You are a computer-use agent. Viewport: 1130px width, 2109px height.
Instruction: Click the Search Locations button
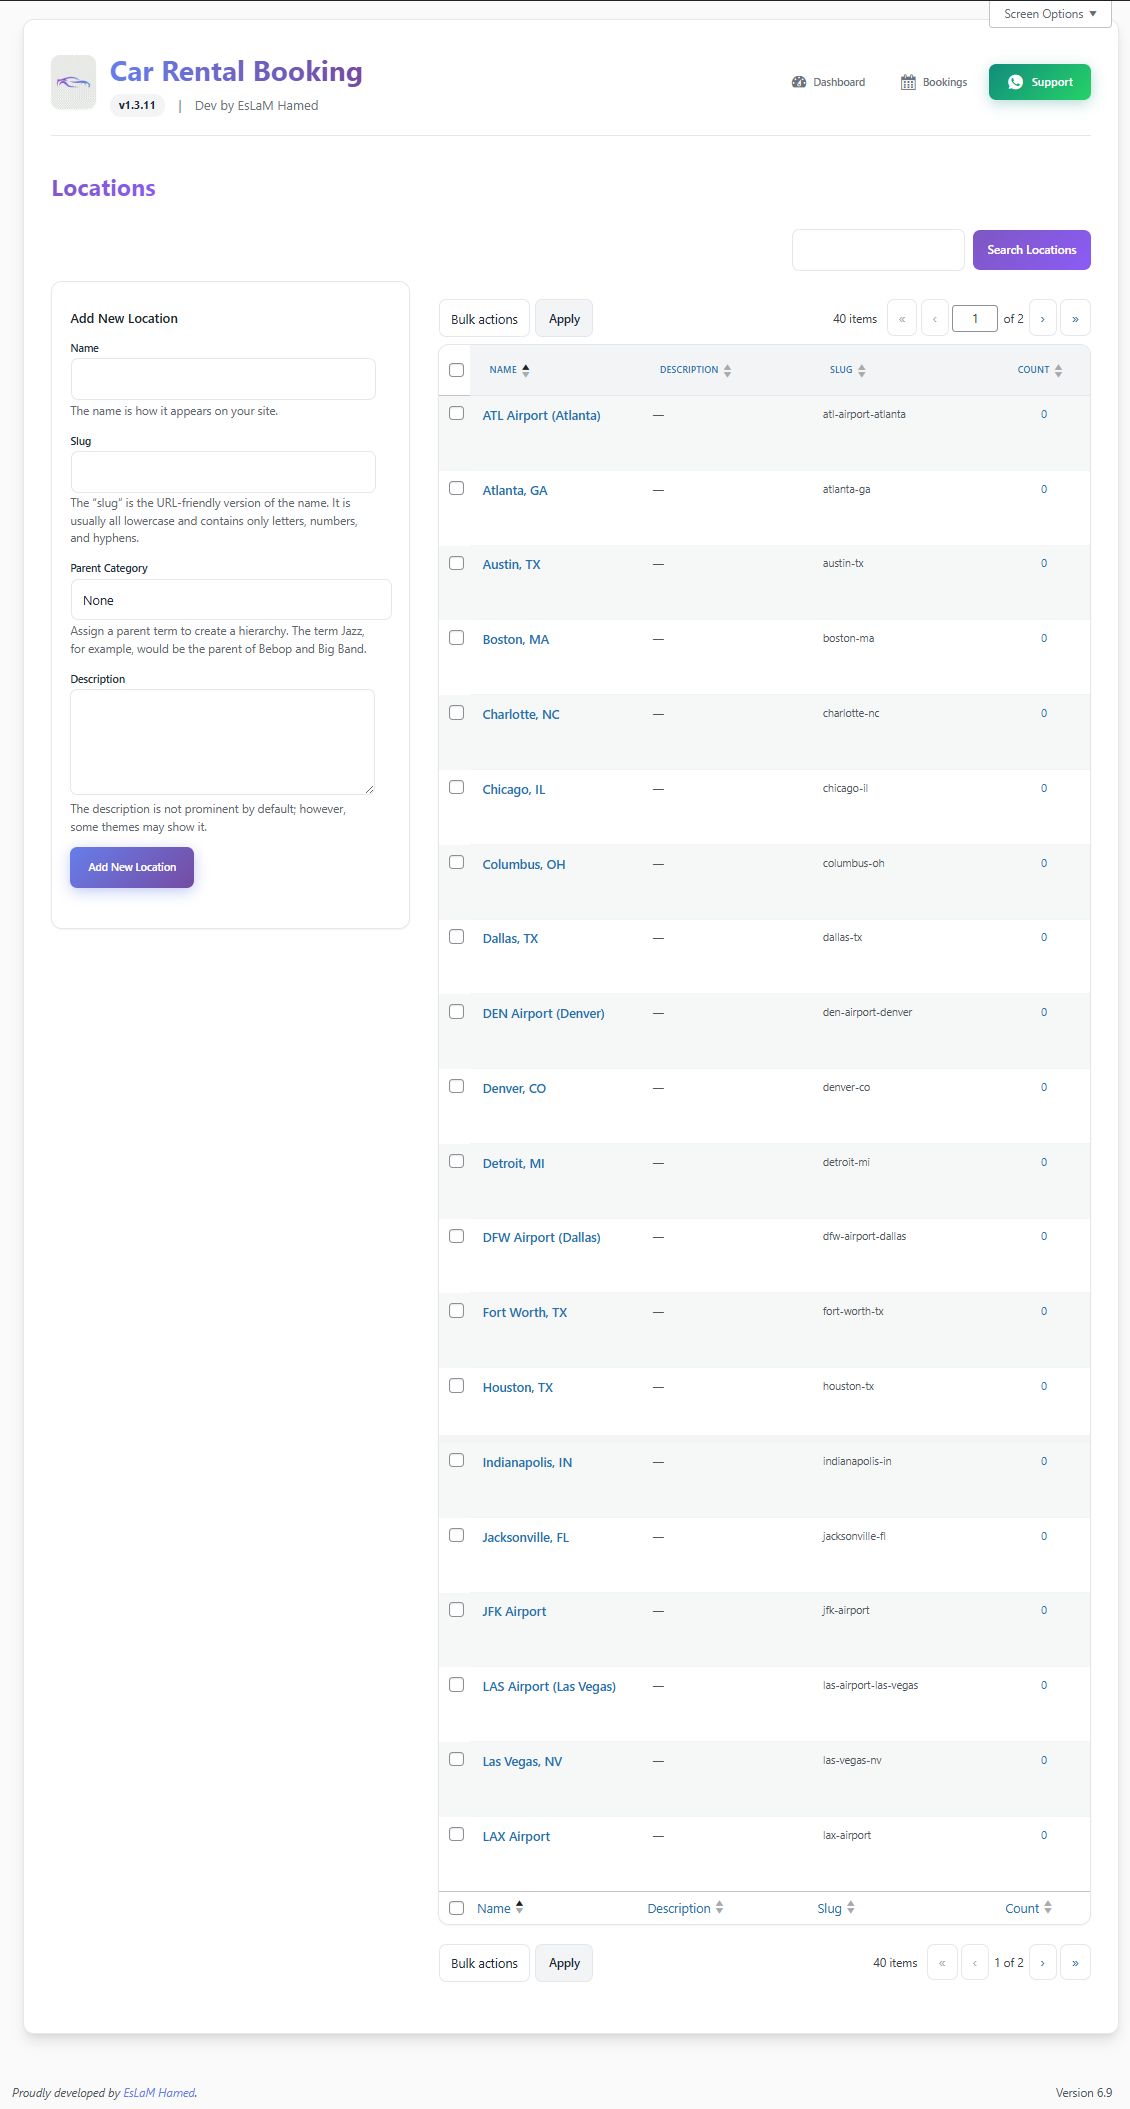(1031, 250)
